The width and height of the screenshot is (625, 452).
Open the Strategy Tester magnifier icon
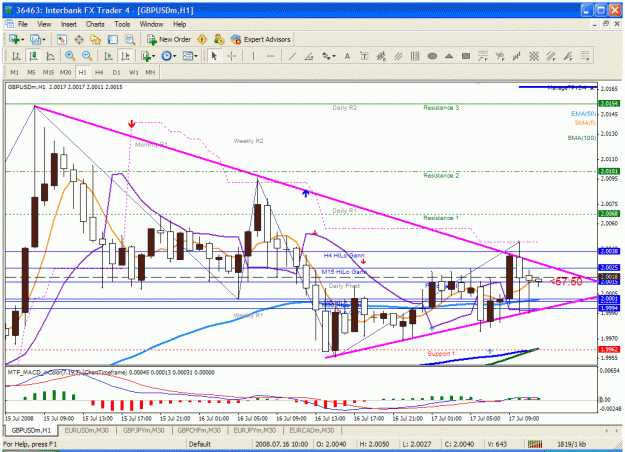click(x=130, y=39)
